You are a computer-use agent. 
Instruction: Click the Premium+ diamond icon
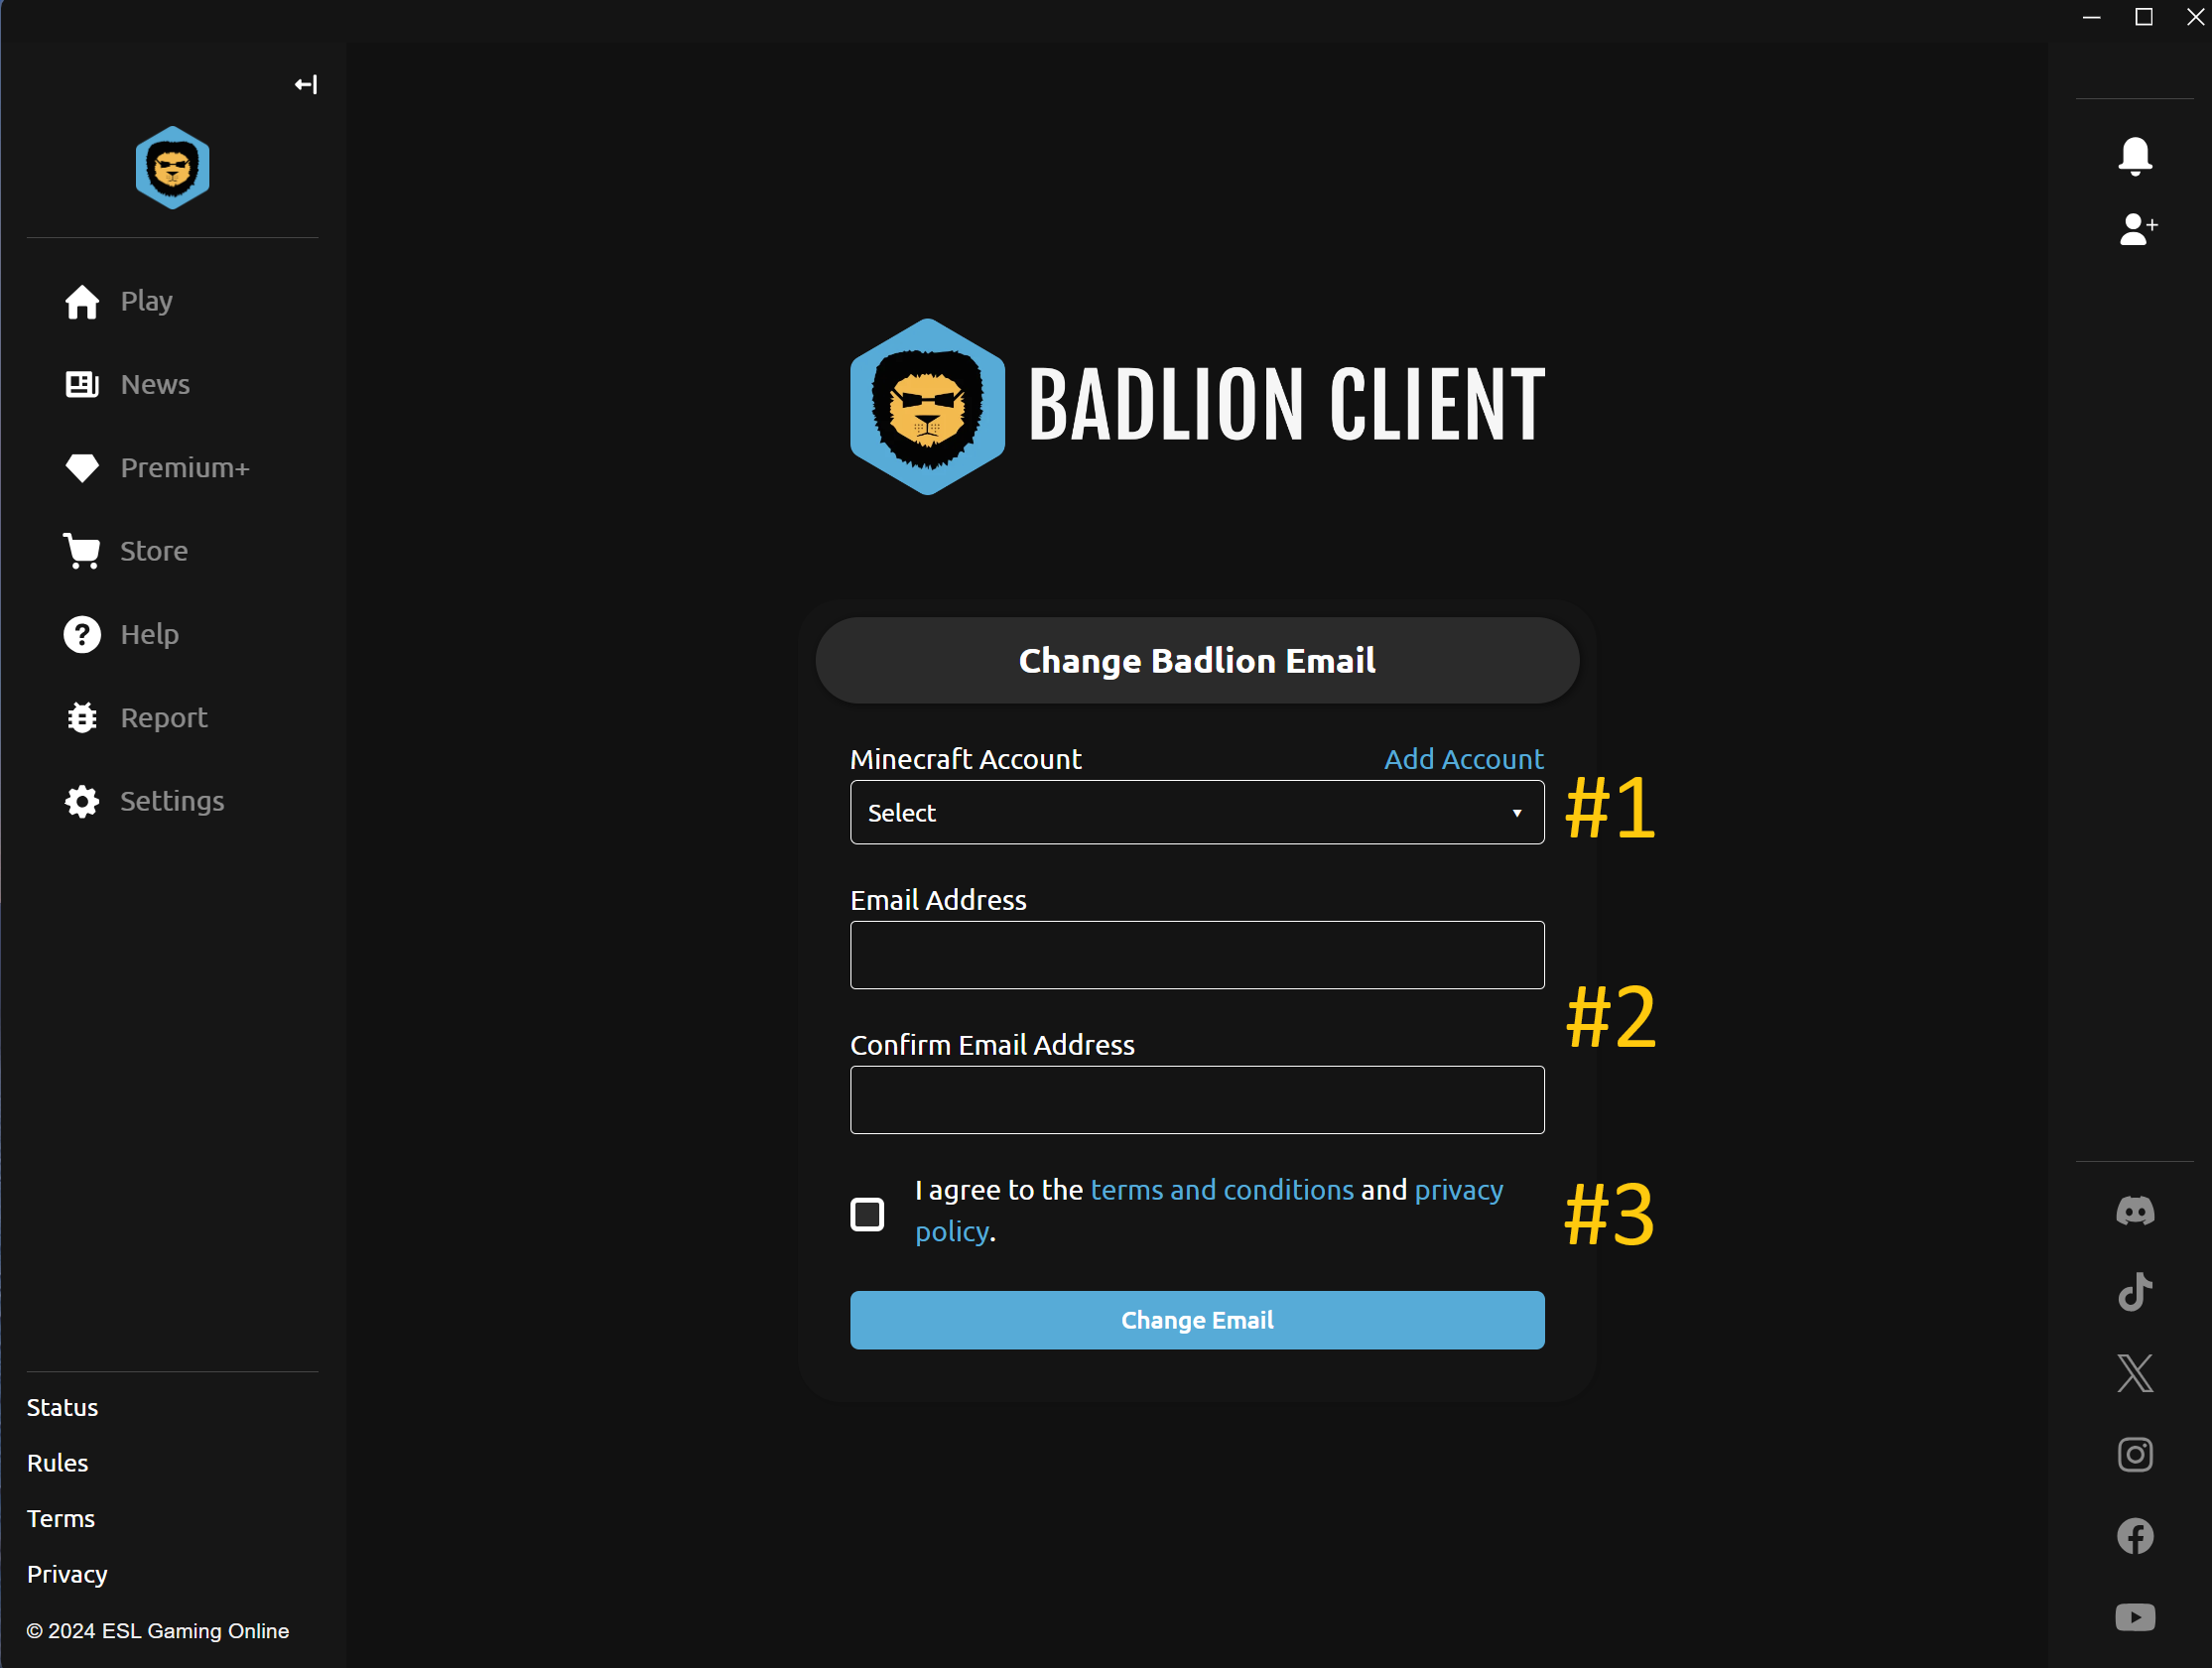click(82, 467)
